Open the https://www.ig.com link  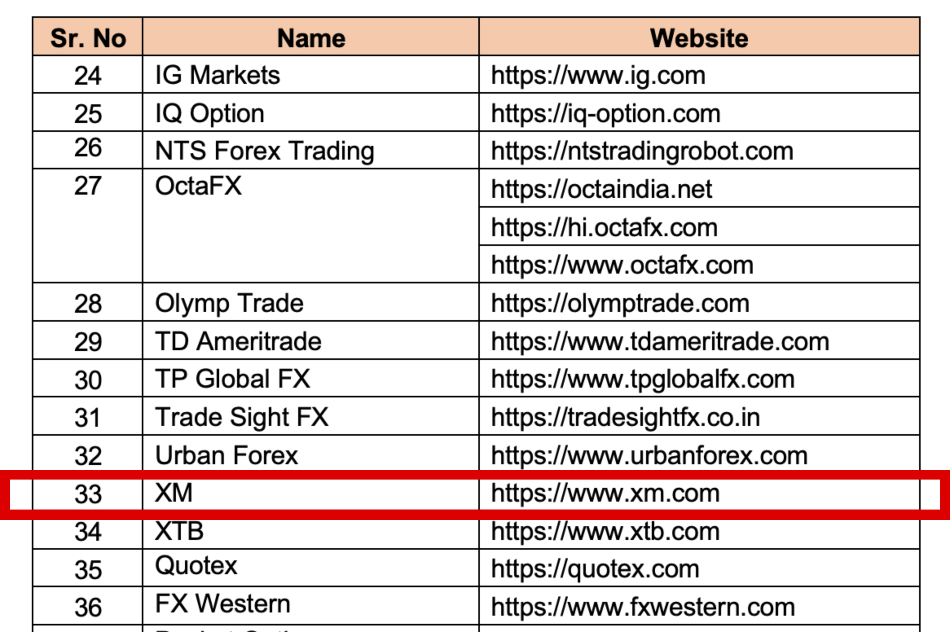pyautogui.click(x=598, y=76)
